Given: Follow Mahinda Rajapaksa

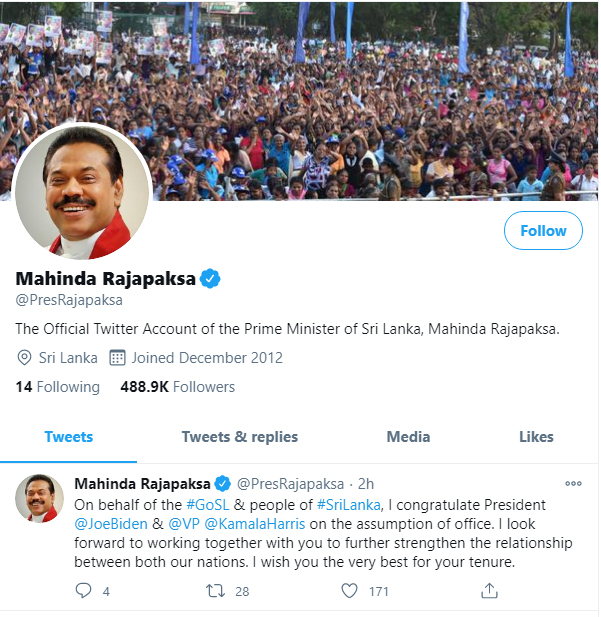Looking at the screenshot, I should pos(543,231).
